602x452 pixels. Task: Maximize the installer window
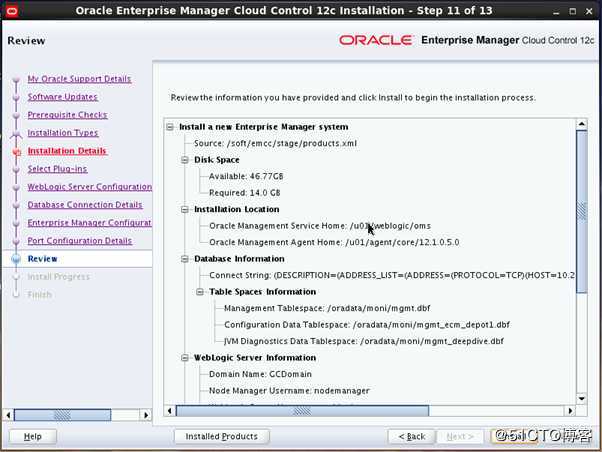[572, 12]
